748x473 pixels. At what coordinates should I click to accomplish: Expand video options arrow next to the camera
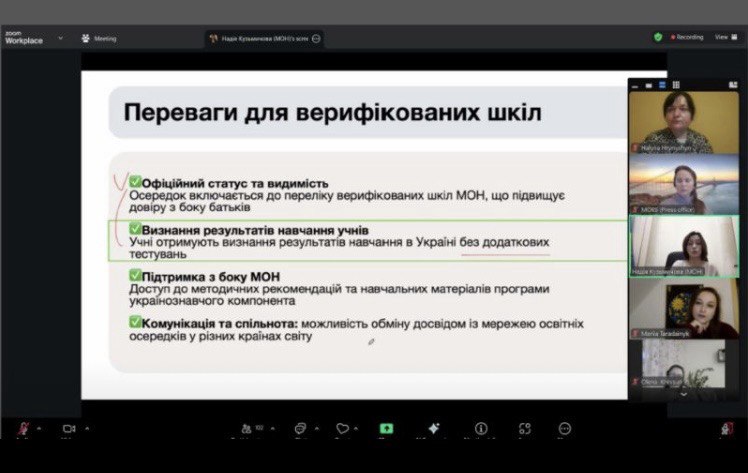click(88, 427)
